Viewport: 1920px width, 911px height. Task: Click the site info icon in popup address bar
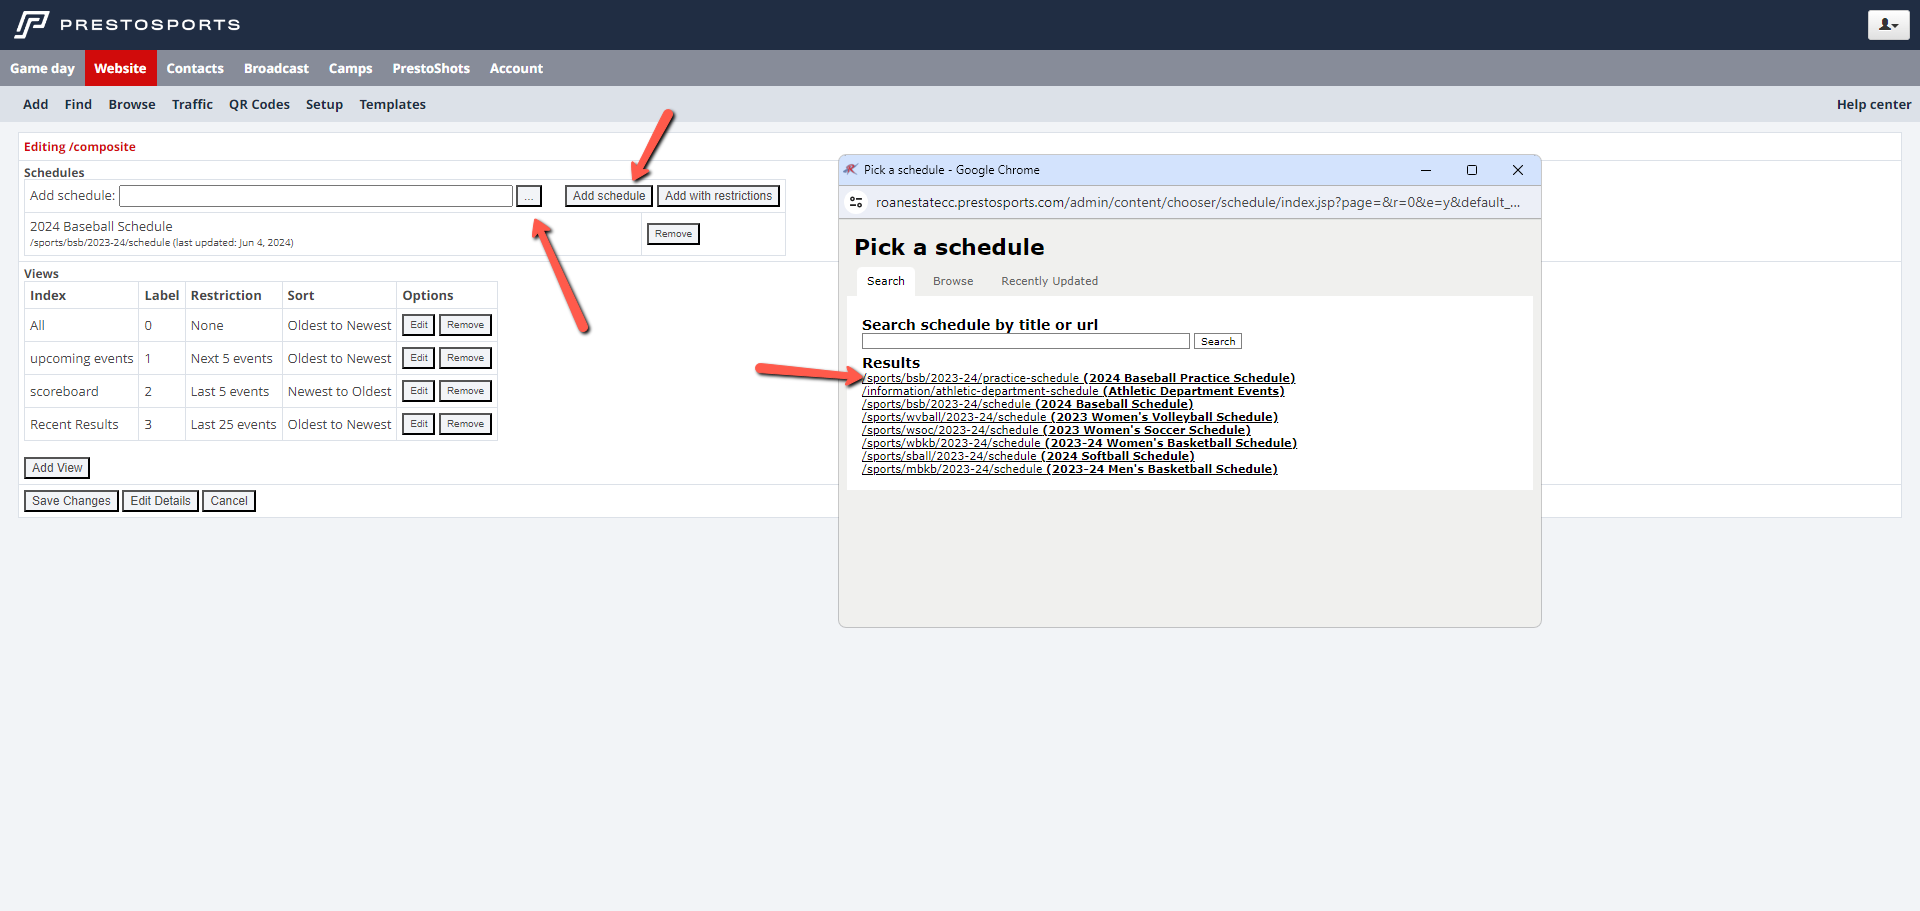point(856,202)
